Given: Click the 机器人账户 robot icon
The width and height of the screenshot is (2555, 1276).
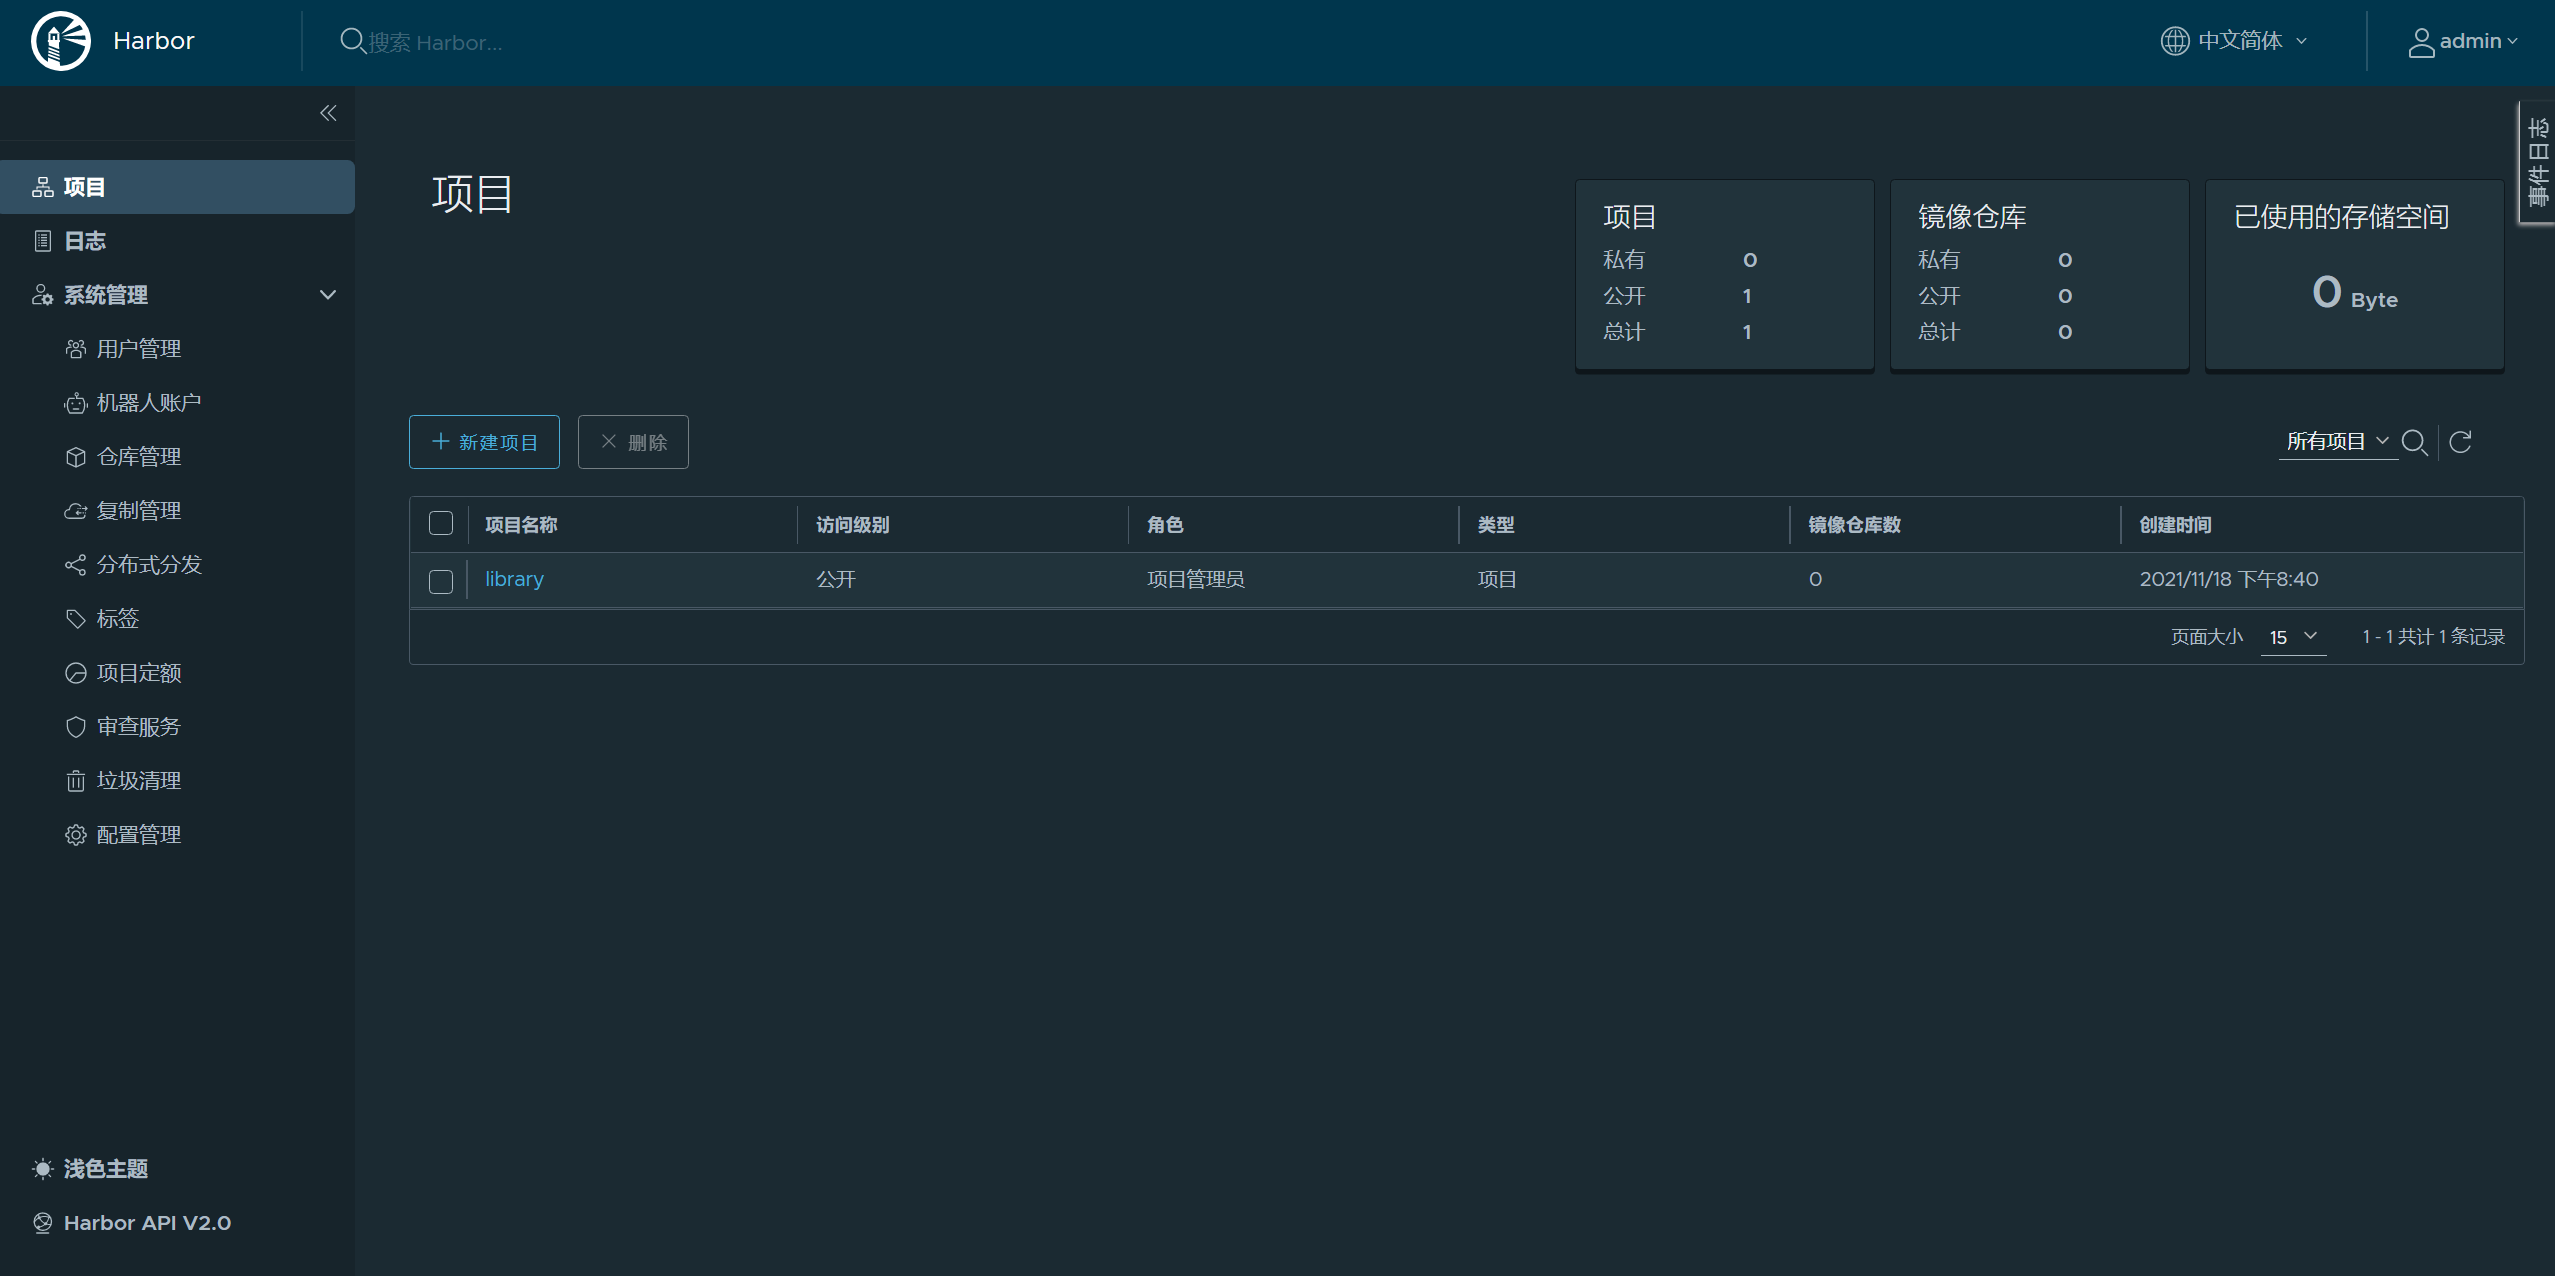Looking at the screenshot, I should tap(76, 403).
